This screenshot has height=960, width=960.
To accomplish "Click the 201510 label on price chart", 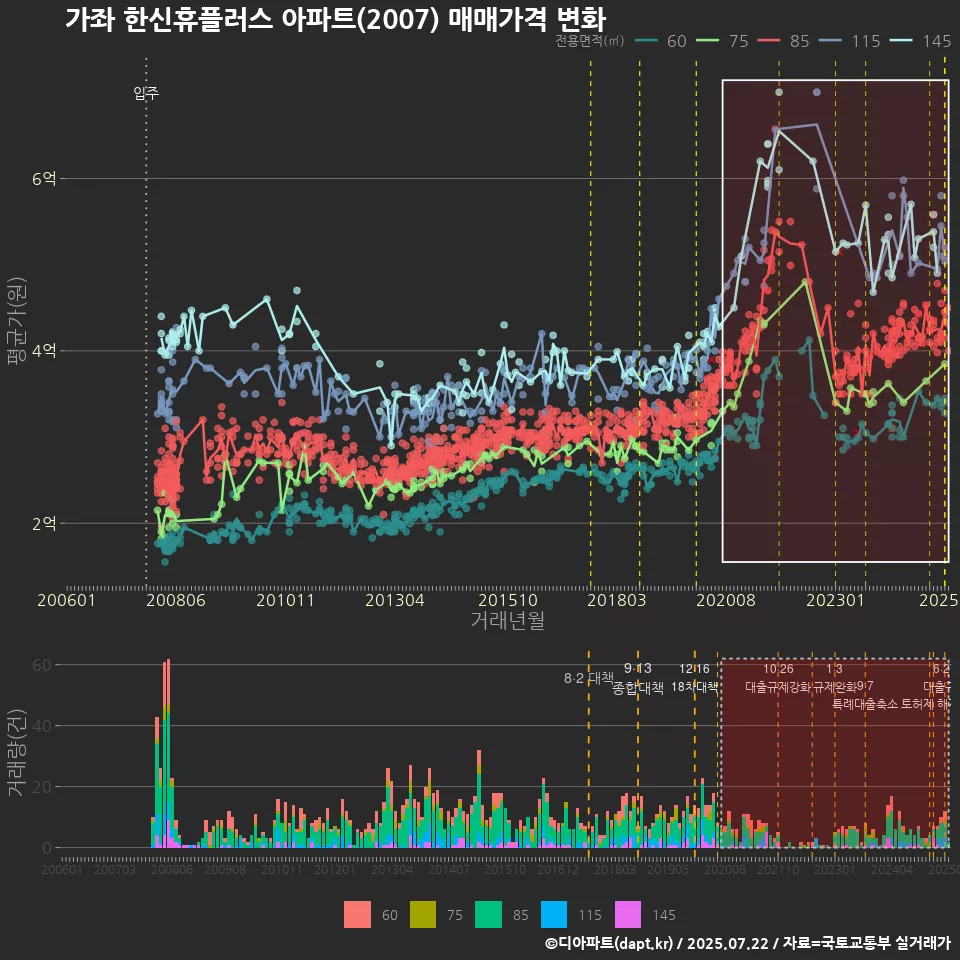I will [x=508, y=600].
